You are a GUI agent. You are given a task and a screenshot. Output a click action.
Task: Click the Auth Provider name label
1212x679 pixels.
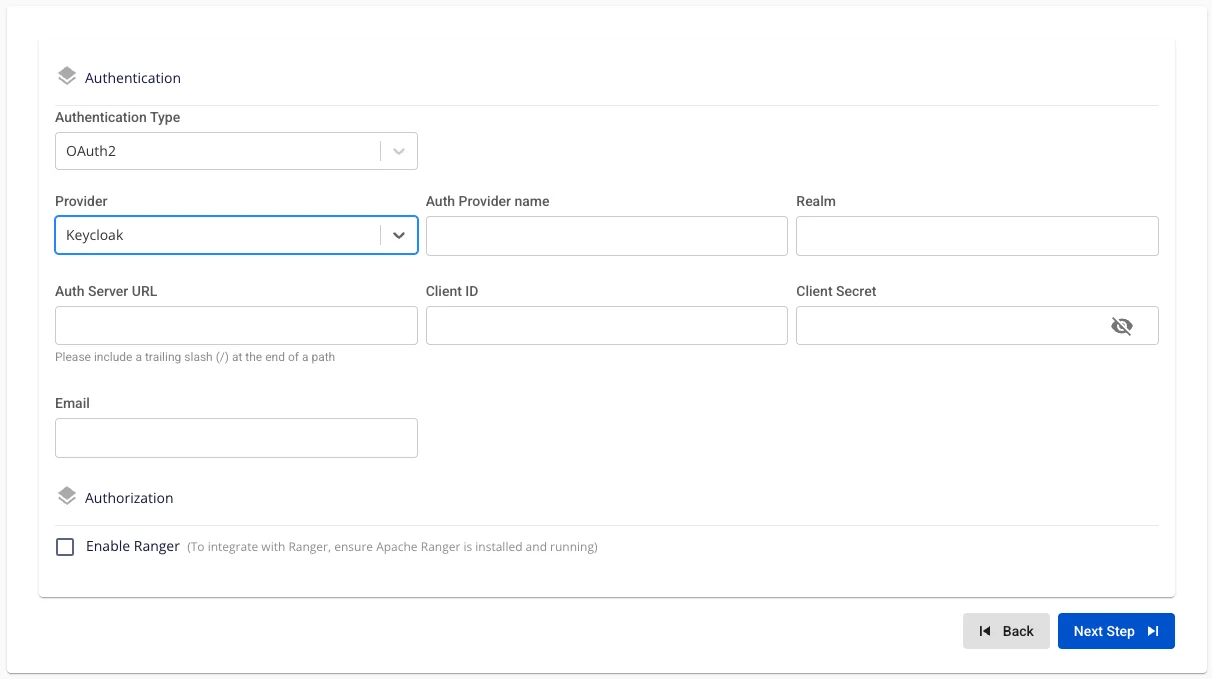click(488, 201)
